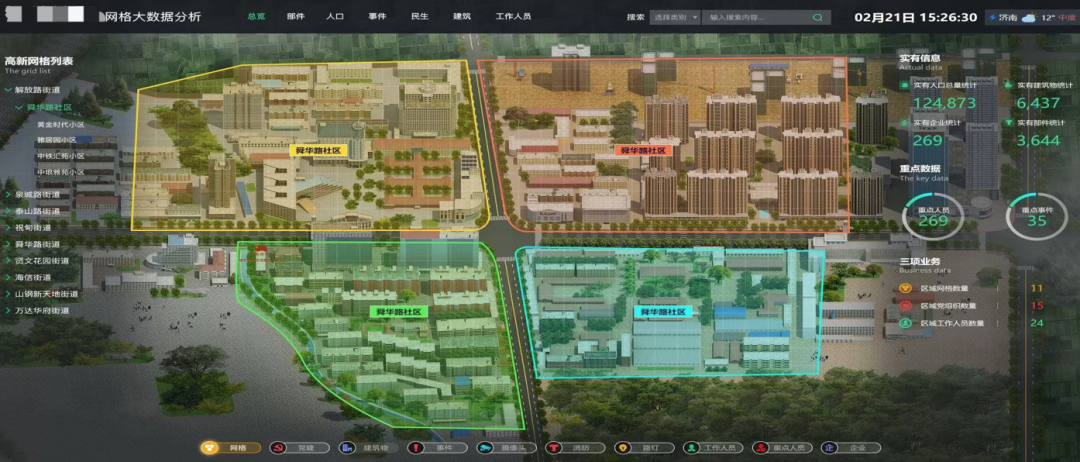This screenshot has width=1080, height=462.
Task: Toggle the 重点人员 layer pill
Action: [x=782, y=448]
